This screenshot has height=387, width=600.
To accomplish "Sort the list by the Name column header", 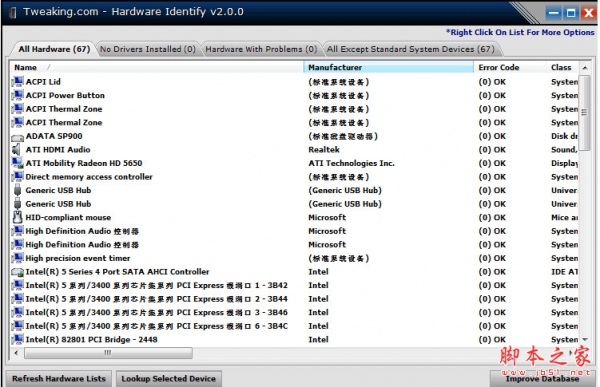I will tap(156, 67).
